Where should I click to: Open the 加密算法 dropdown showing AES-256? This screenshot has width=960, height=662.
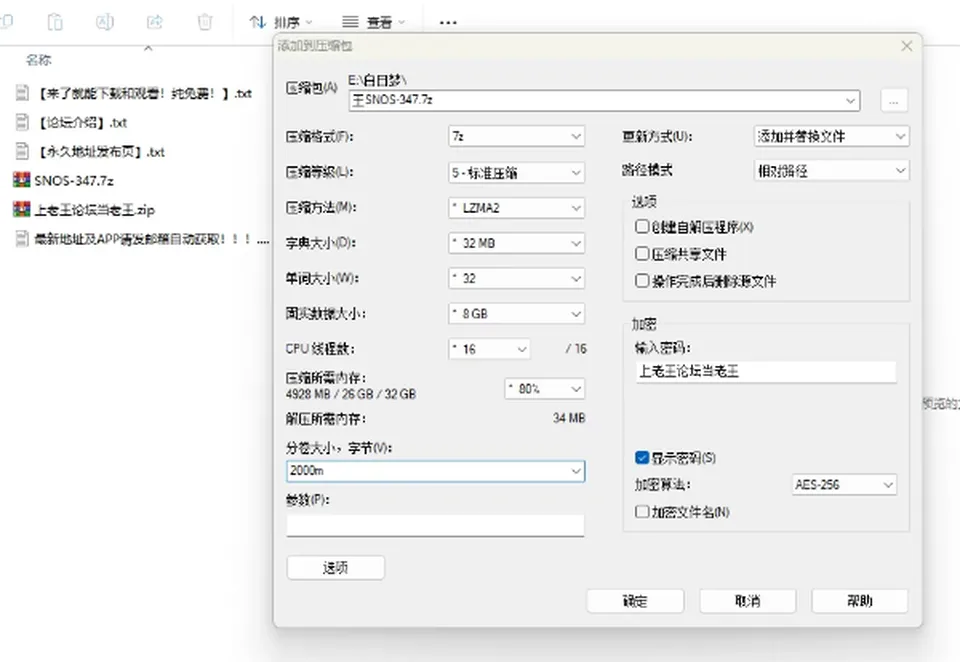point(844,484)
